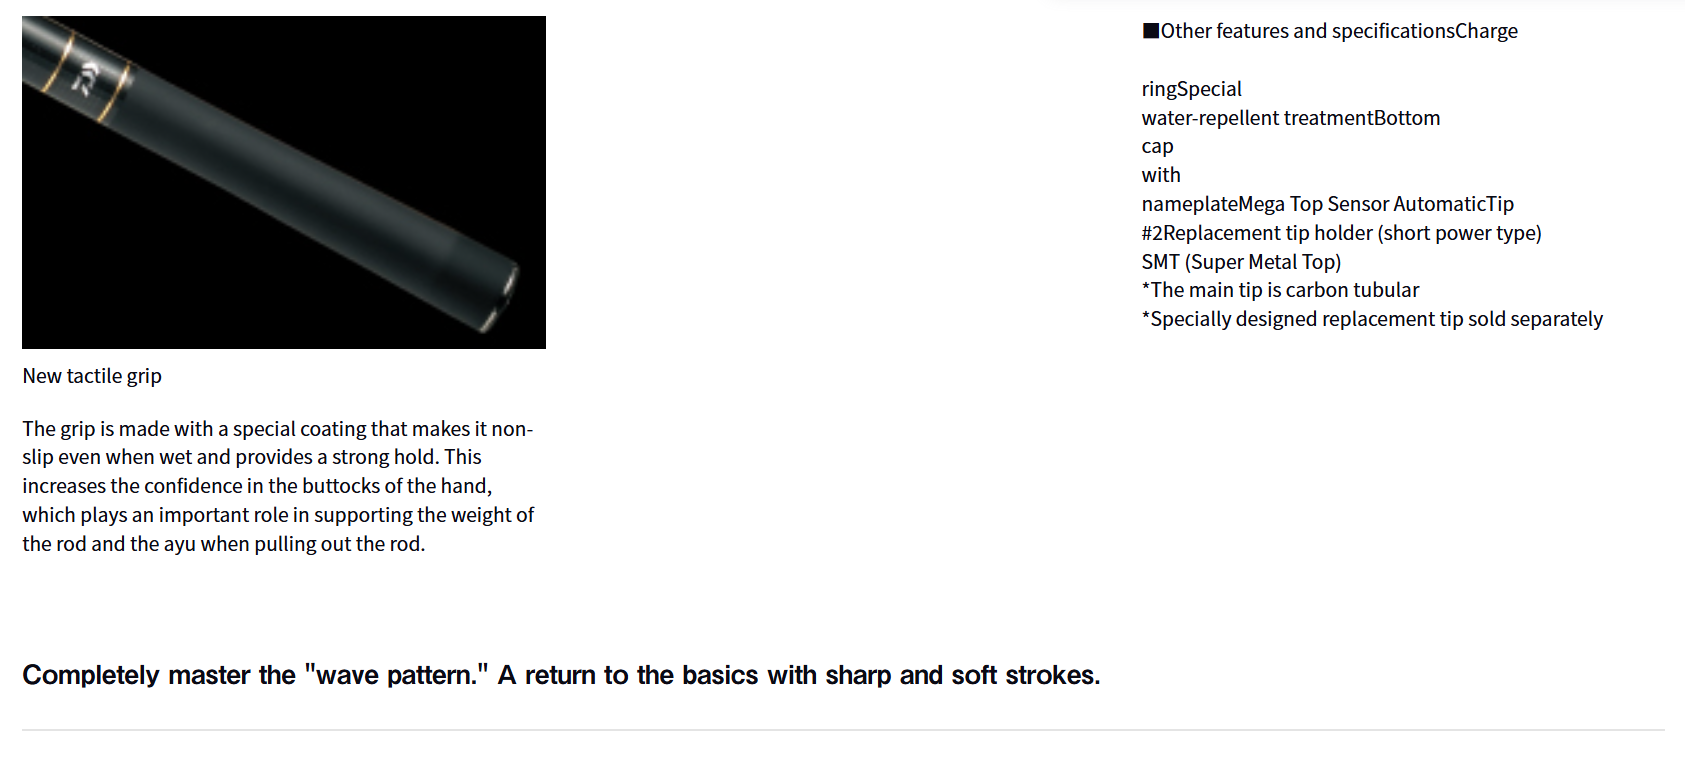Viewport: 1685px width, 764px height.
Task: Click "nameplateMega Top Sensor AutomaticTip" text
Action: [x=1327, y=204]
